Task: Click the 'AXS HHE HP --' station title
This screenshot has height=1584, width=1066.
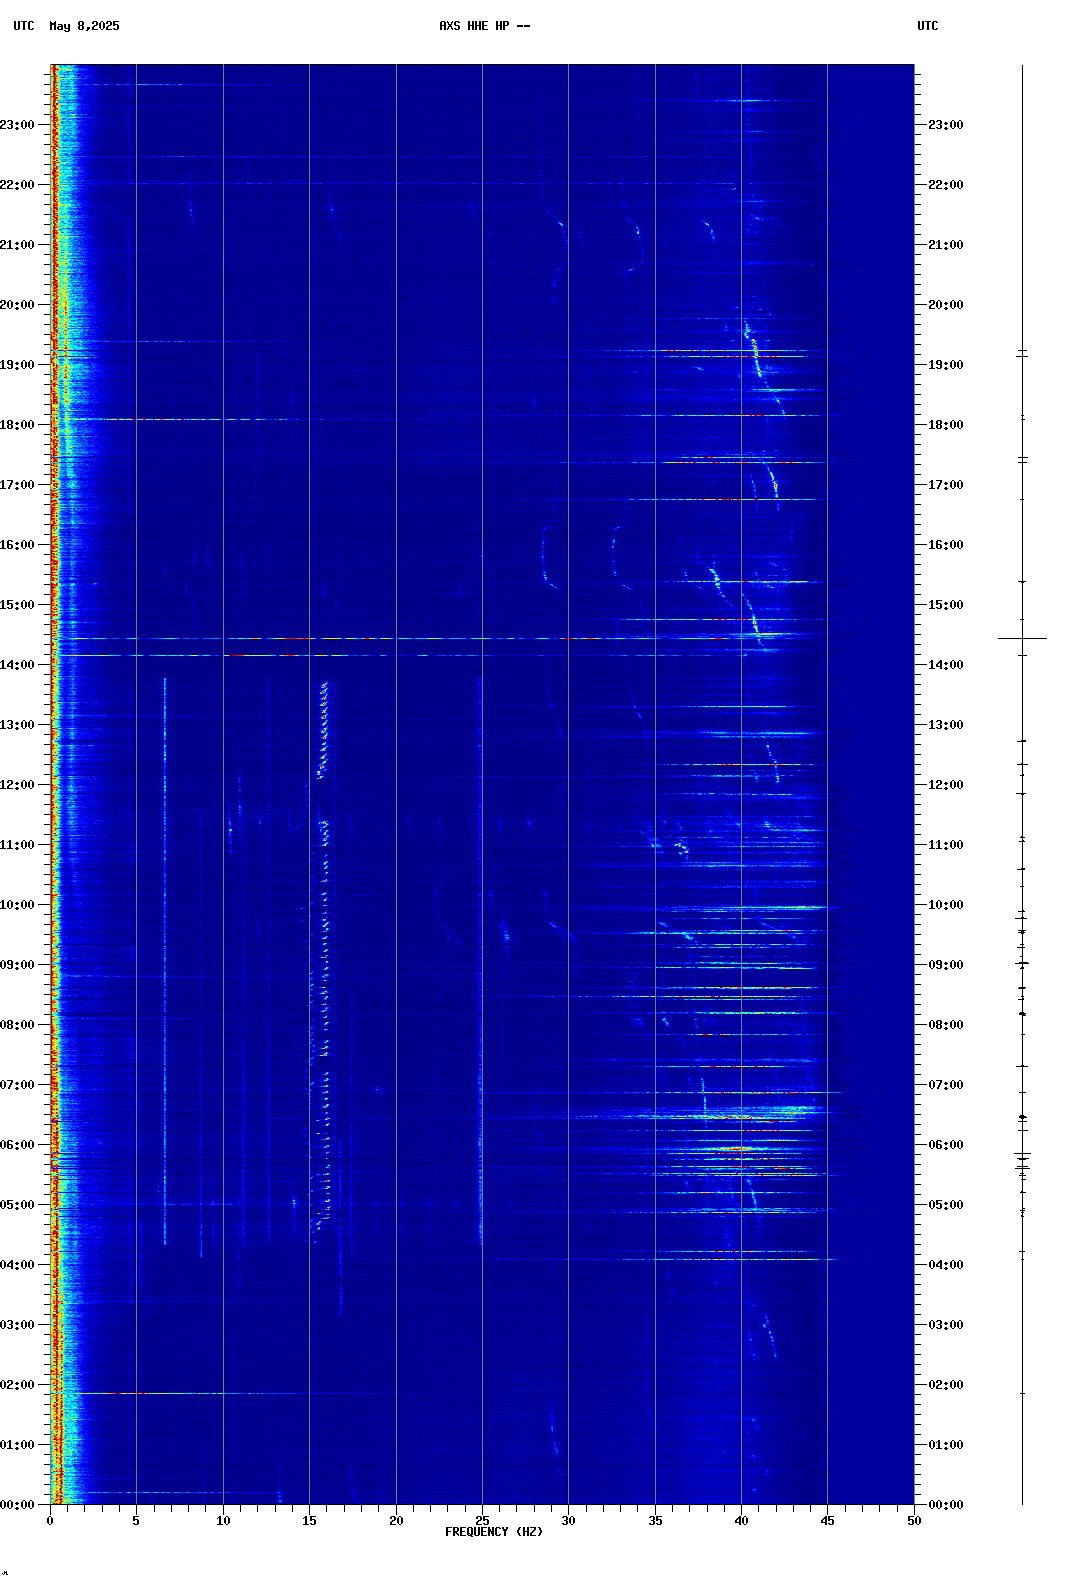Action: pos(485,26)
